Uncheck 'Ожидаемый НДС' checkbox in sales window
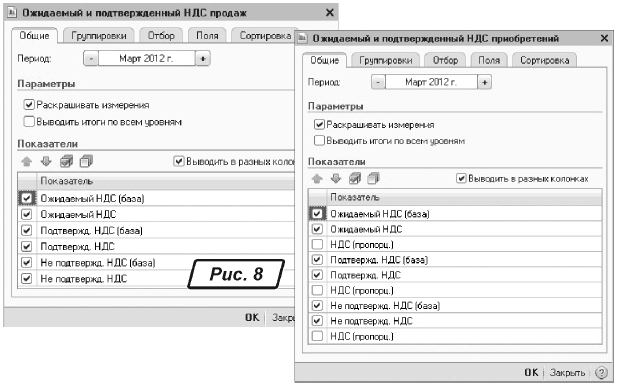Screen dimensions: 617x386 26,214
